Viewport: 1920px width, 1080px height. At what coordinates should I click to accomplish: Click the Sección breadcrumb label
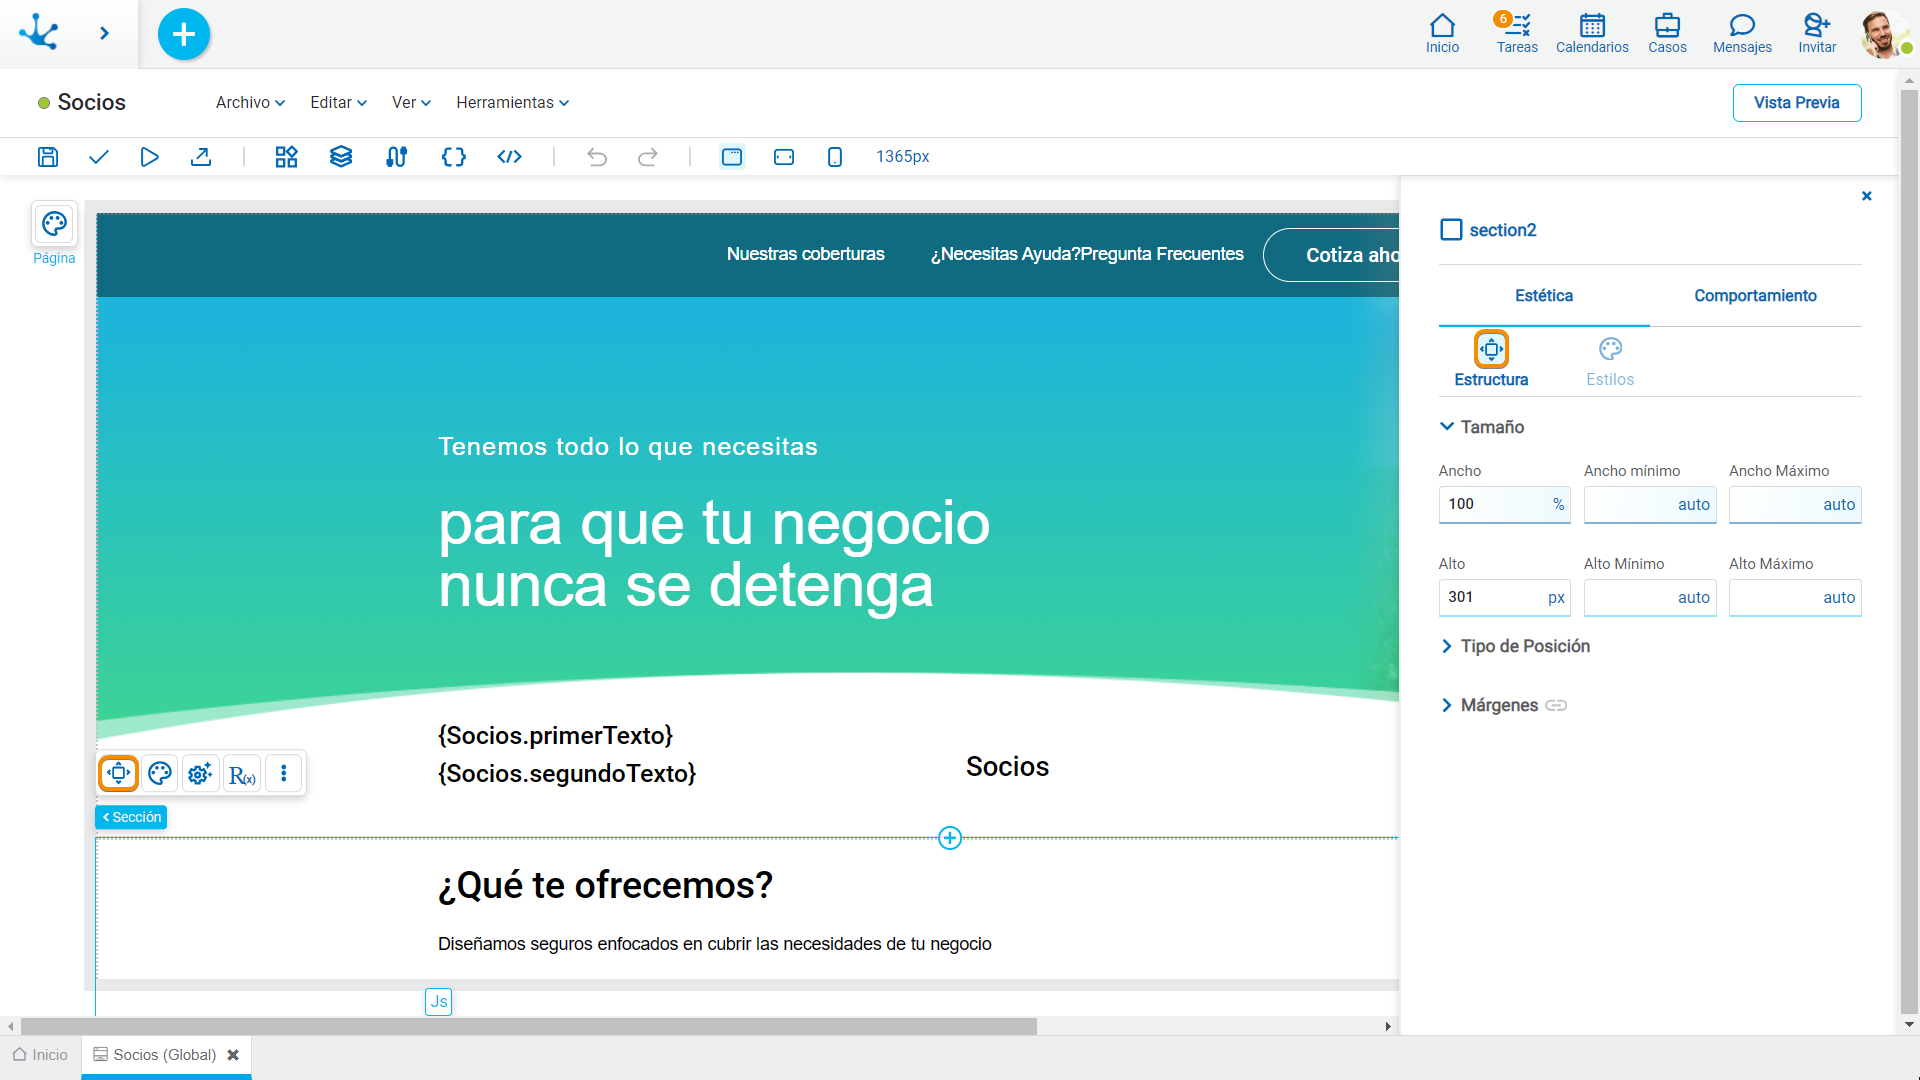[132, 817]
